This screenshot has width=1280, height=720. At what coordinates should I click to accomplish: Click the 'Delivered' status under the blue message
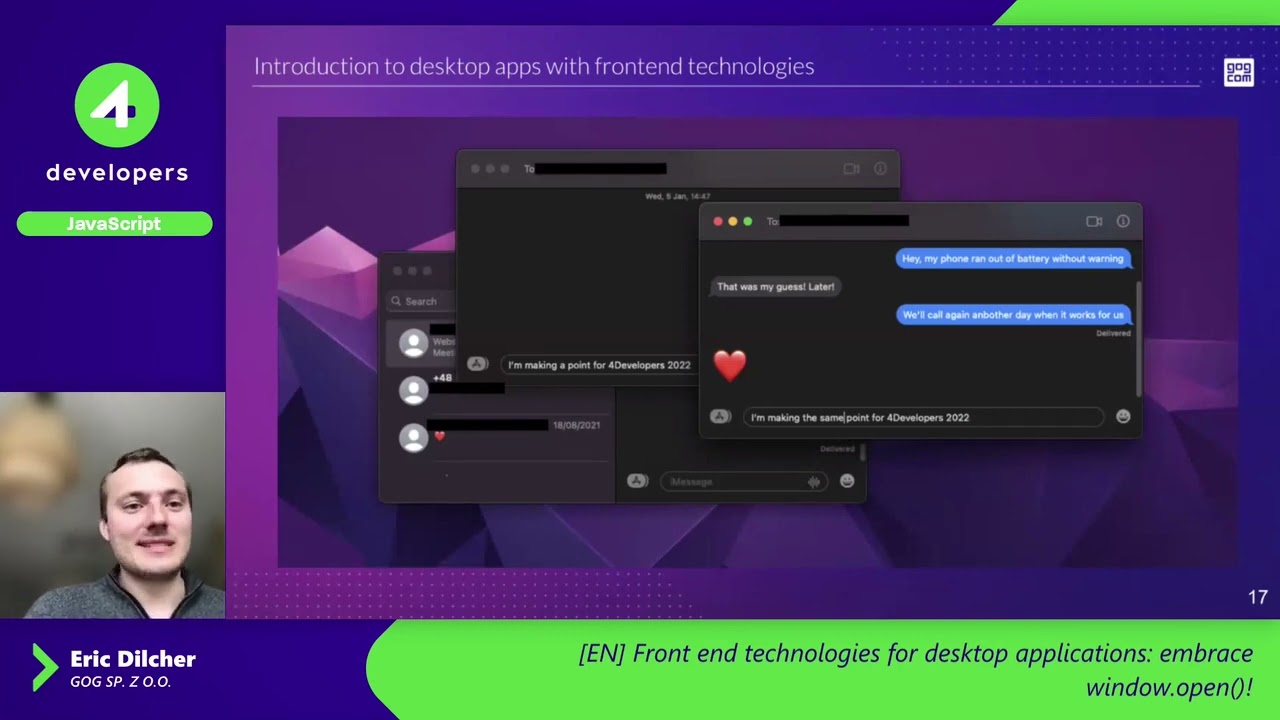[1113, 333]
